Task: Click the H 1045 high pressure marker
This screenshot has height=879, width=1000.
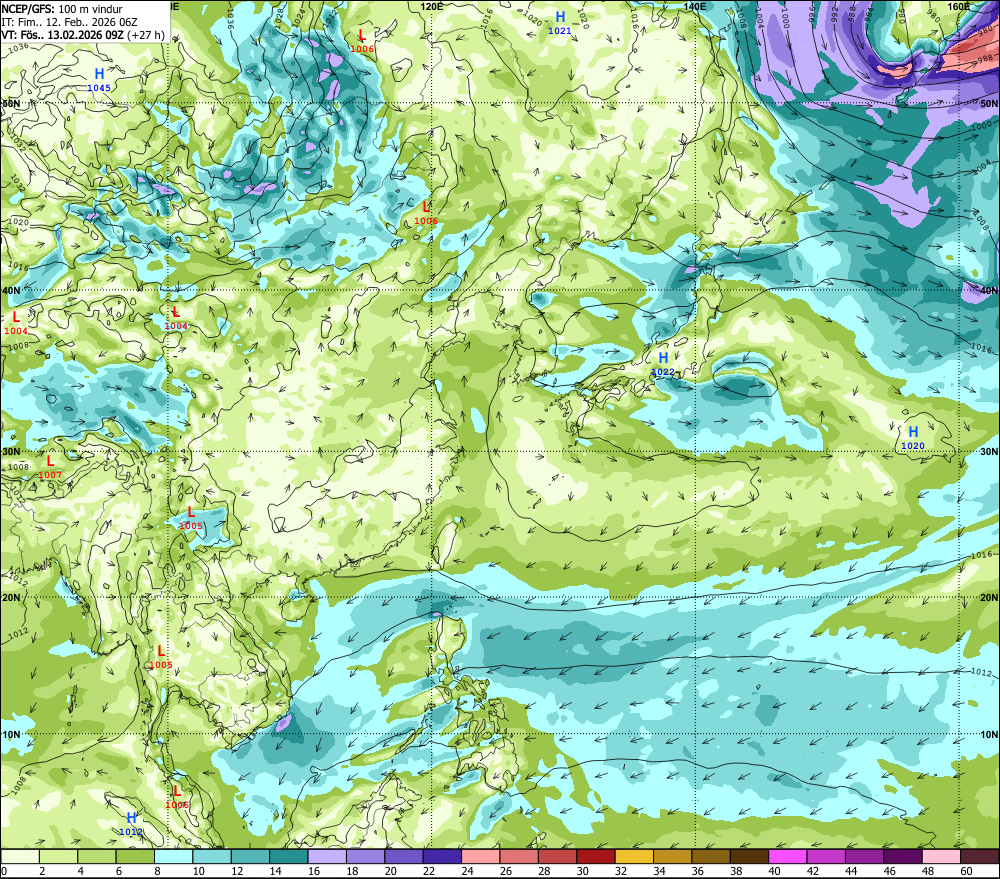Action: coord(99,79)
